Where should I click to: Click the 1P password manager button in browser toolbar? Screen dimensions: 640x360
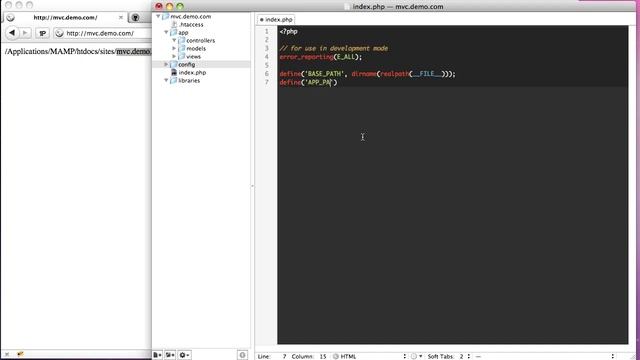pos(42,33)
